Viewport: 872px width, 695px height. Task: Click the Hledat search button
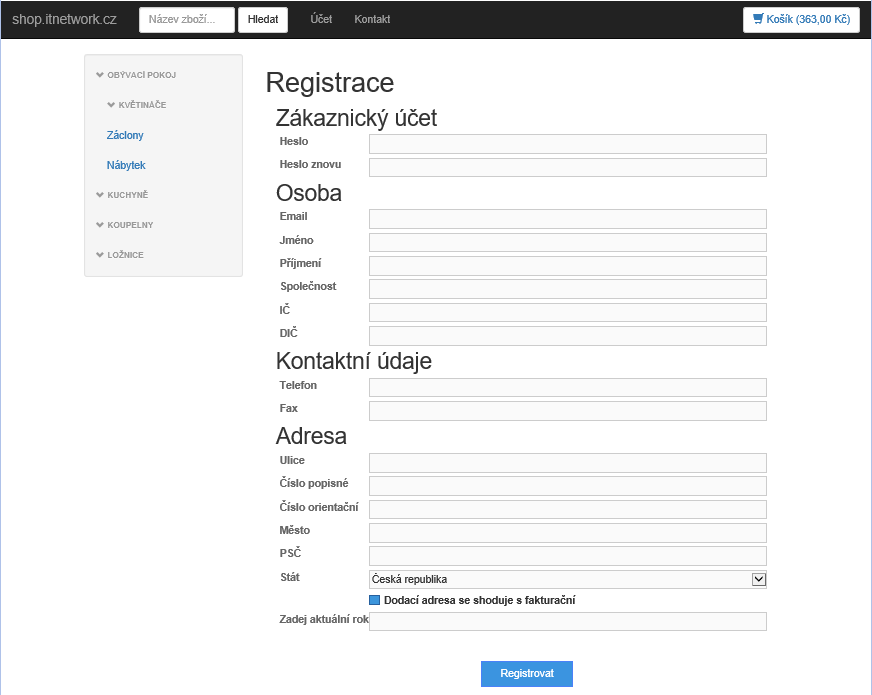(262, 19)
